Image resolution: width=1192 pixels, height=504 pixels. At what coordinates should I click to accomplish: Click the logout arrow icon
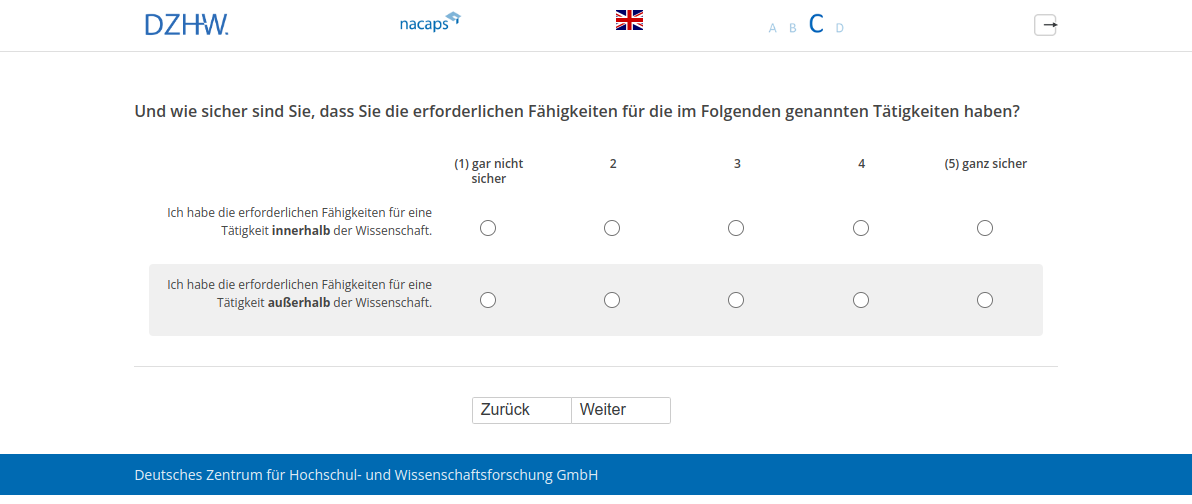1045,25
